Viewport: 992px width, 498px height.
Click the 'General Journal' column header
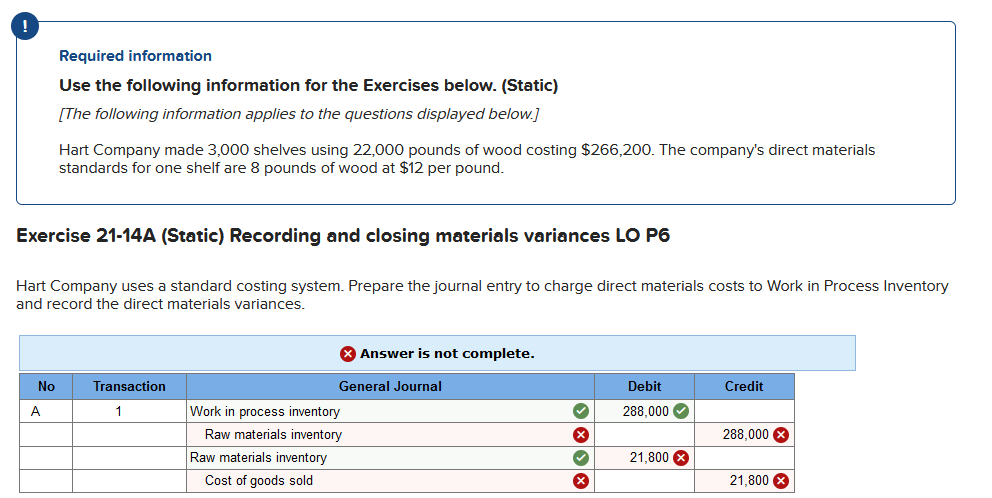(390, 387)
